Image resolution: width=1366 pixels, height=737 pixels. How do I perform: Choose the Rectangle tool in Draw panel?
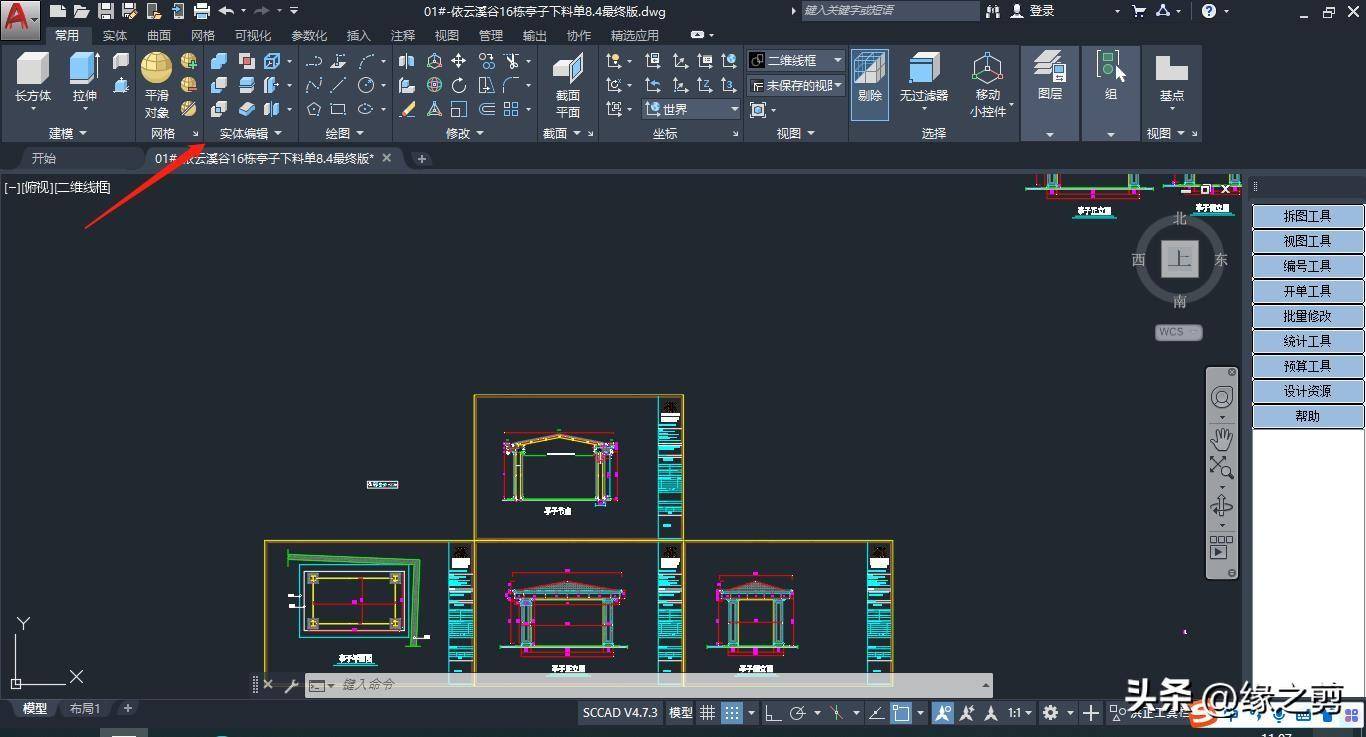338,109
